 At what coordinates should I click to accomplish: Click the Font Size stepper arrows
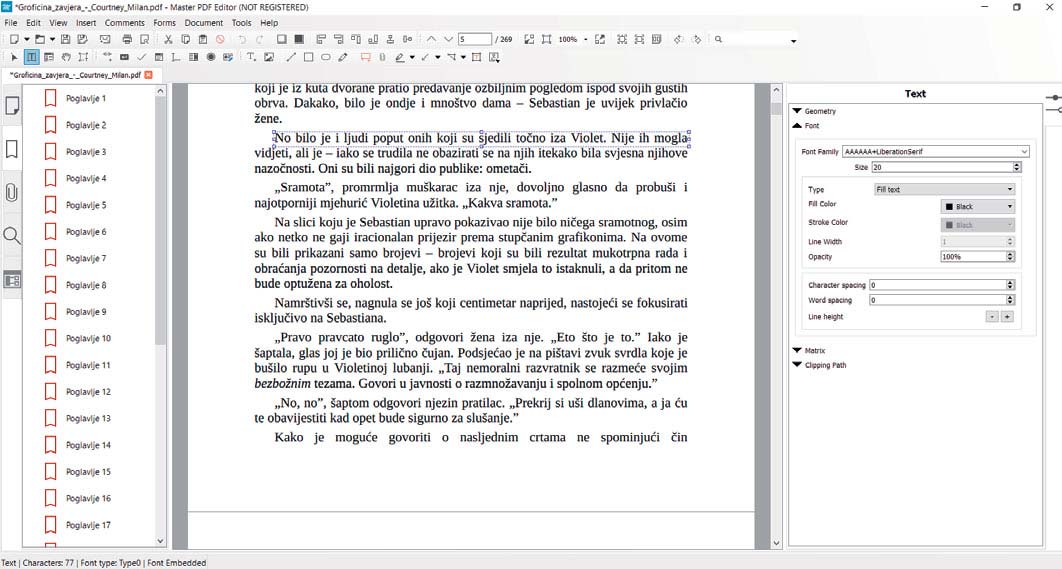pyautogui.click(x=1017, y=167)
